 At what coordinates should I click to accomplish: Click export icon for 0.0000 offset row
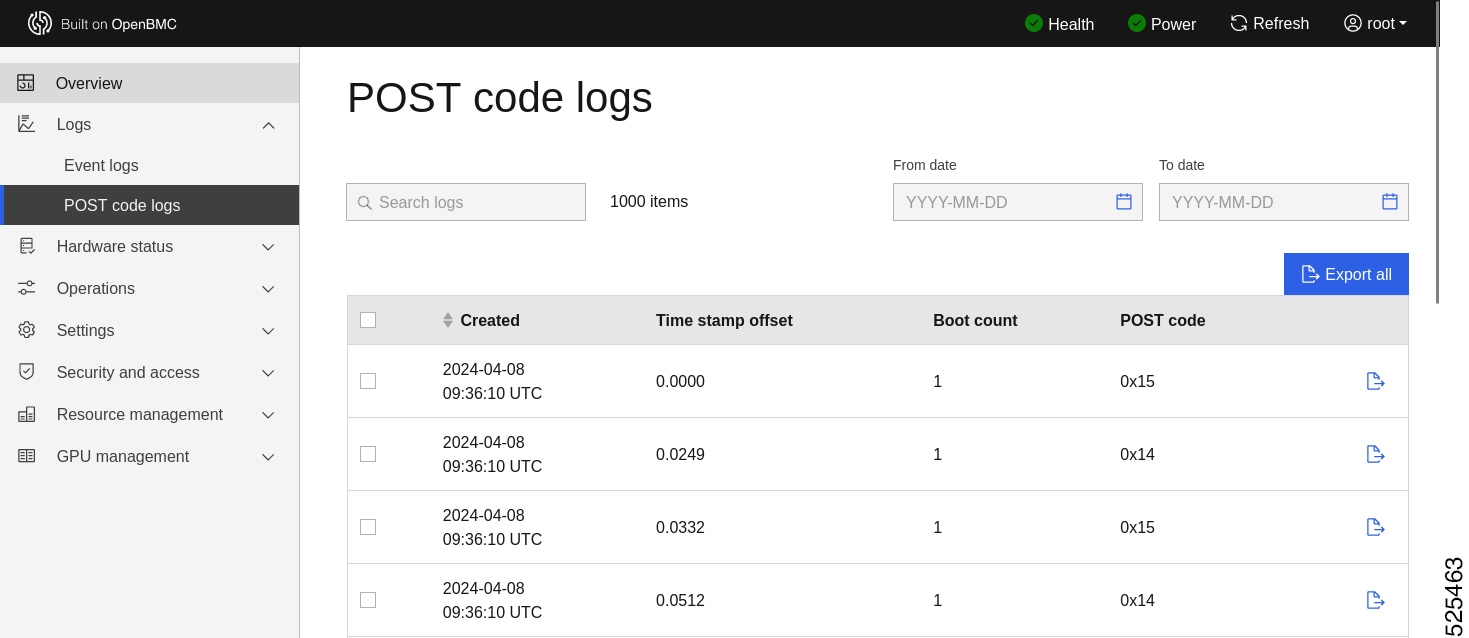coord(1375,381)
